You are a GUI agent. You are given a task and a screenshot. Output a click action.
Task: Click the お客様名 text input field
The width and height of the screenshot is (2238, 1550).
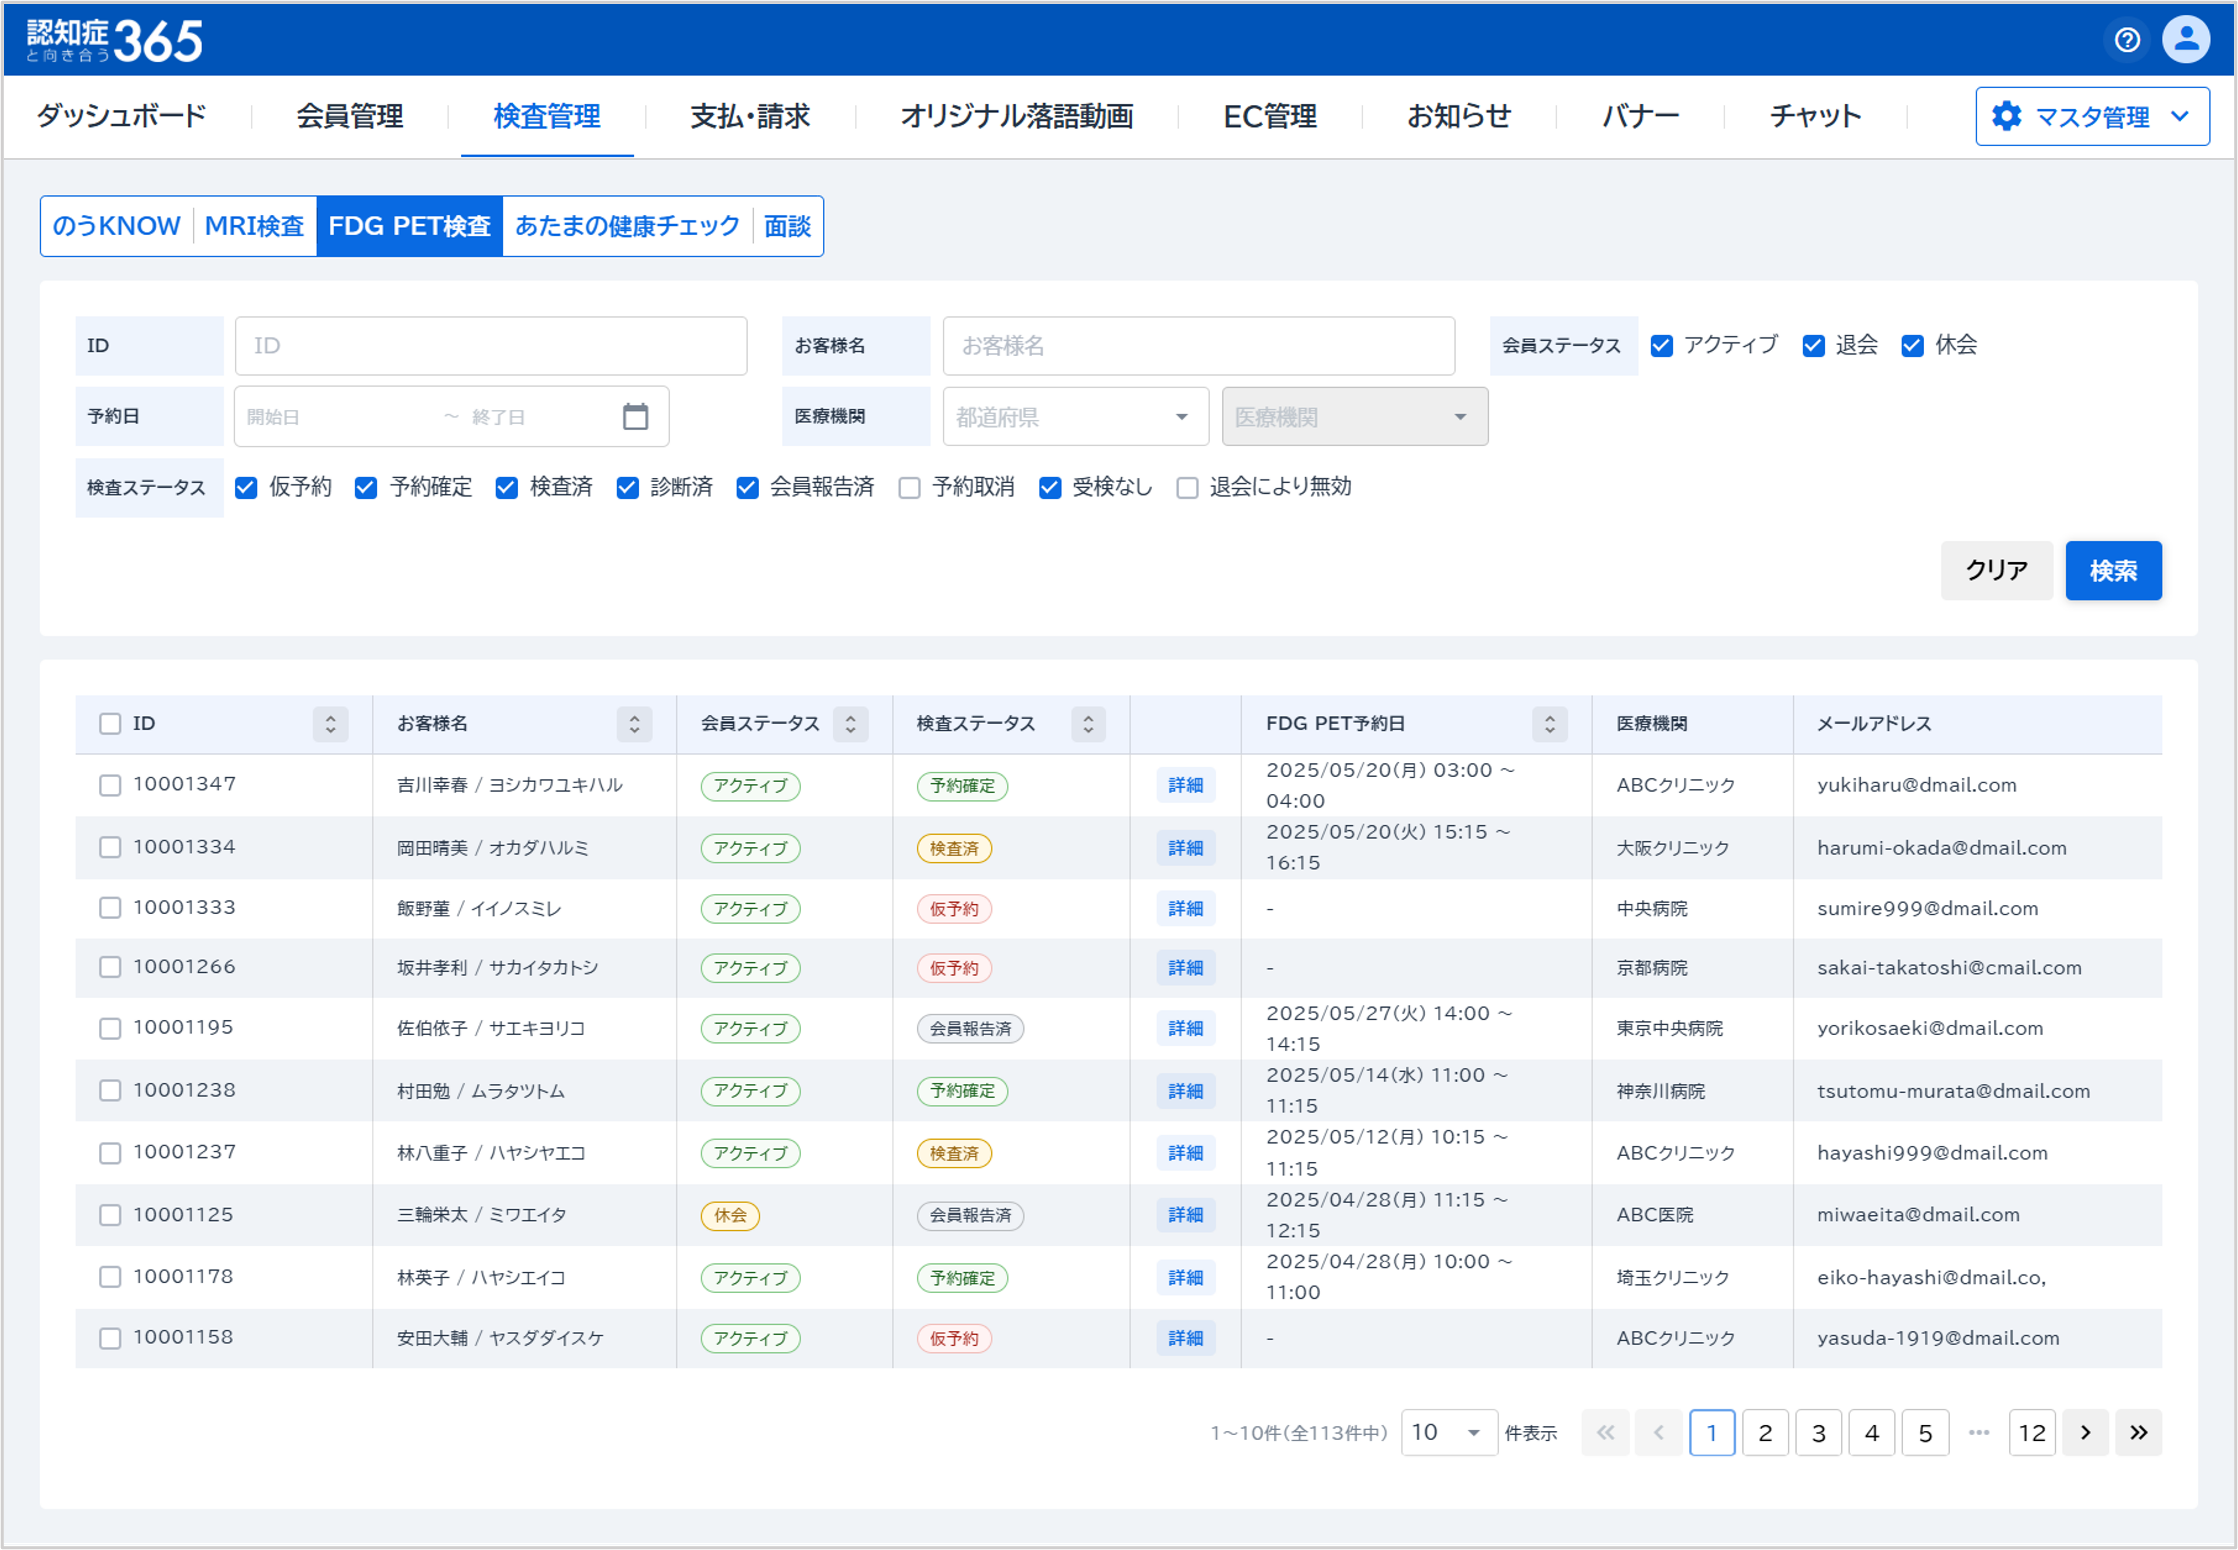tap(1198, 346)
